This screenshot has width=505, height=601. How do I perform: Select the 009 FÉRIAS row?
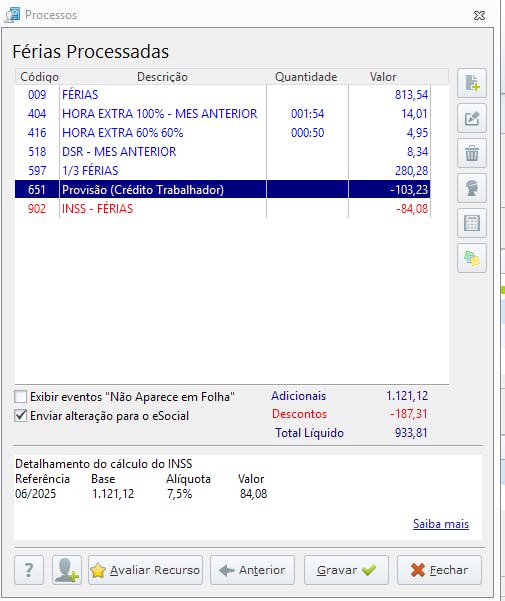[223, 94]
